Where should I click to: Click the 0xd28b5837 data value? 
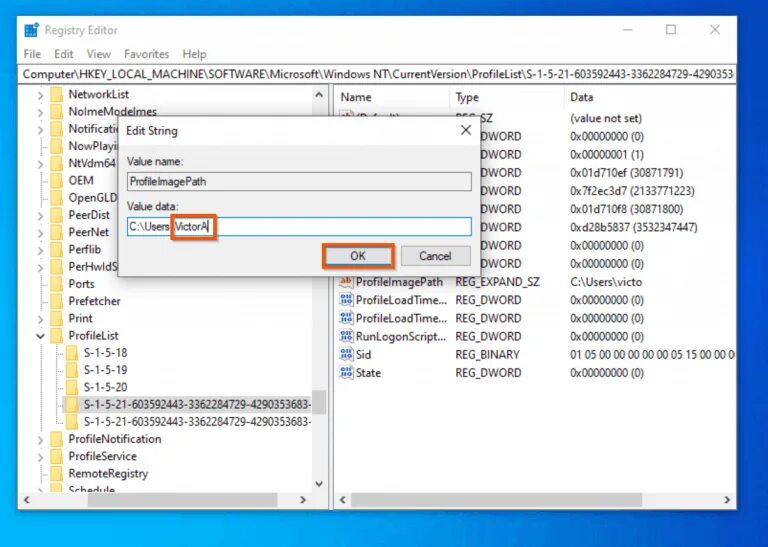point(634,227)
